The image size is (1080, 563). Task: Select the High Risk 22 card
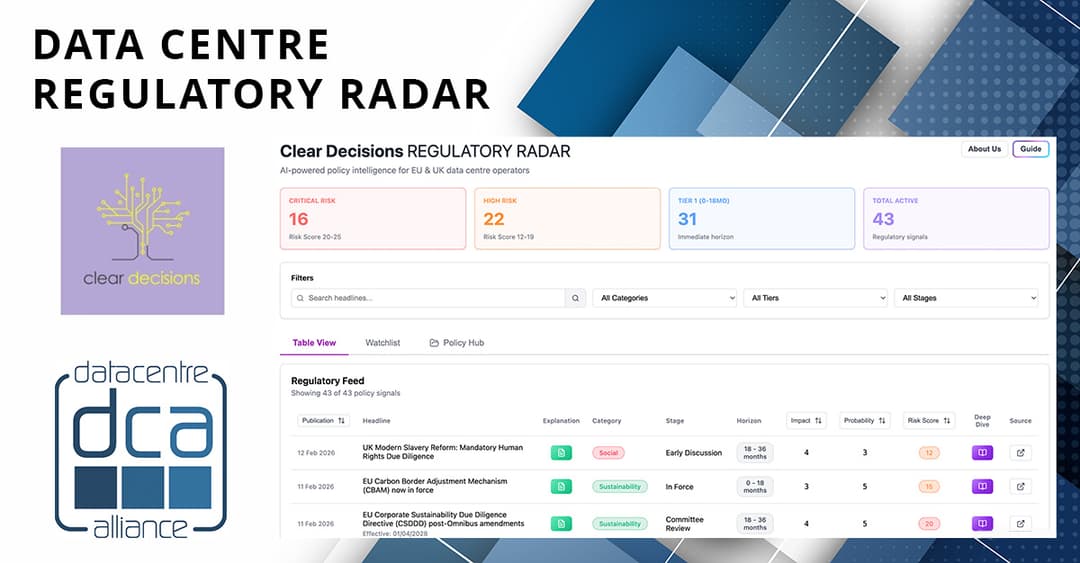click(x=568, y=218)
